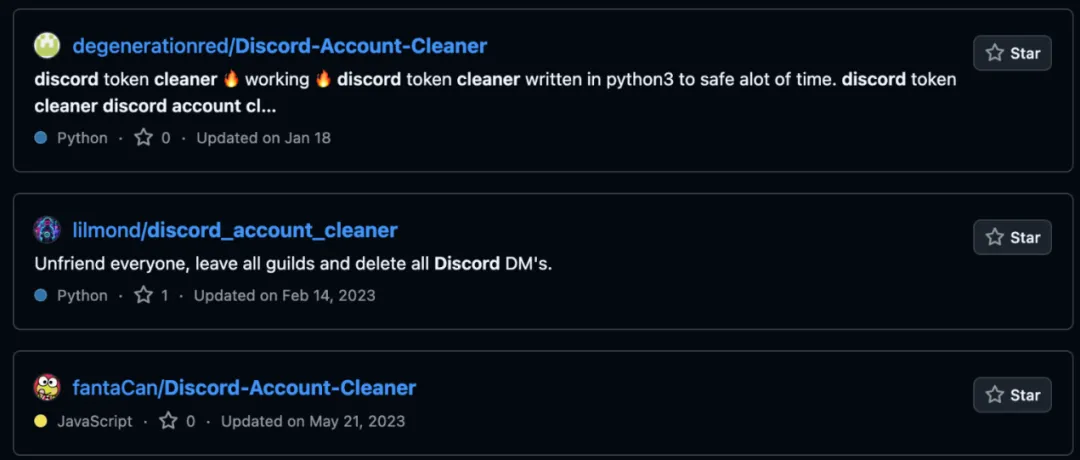Click the yellow JavaScript language dot
1080x460 pixels.
(41, 421)
